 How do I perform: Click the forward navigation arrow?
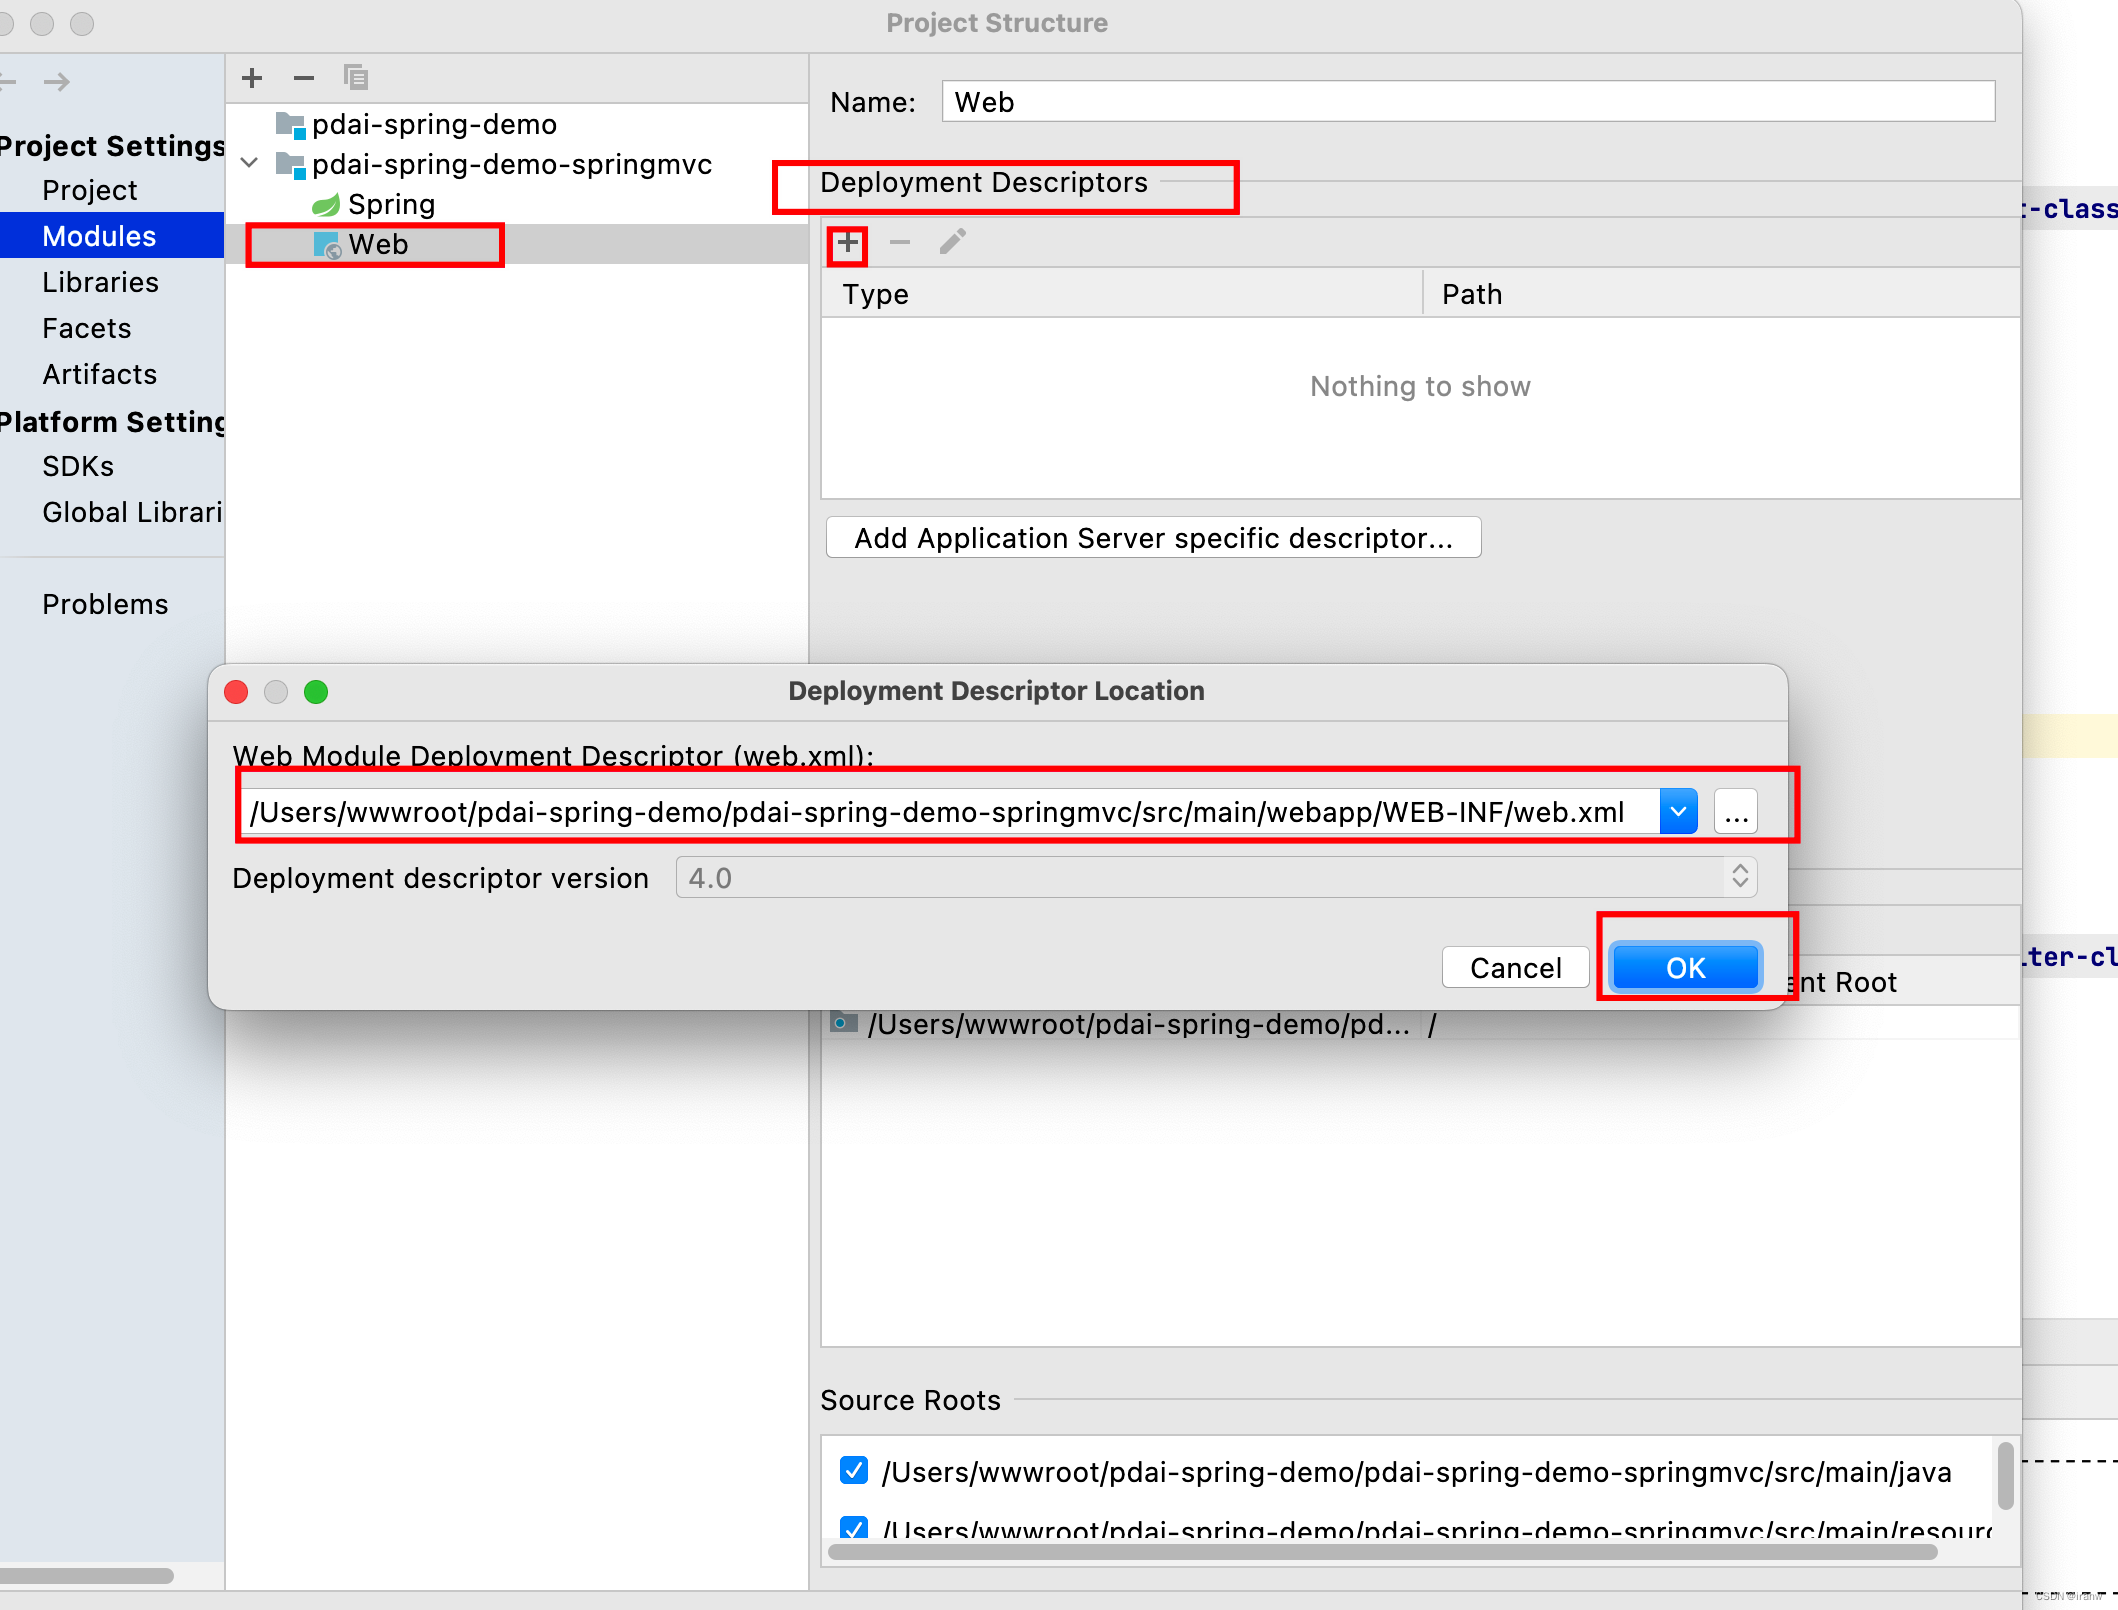point(57,82)
